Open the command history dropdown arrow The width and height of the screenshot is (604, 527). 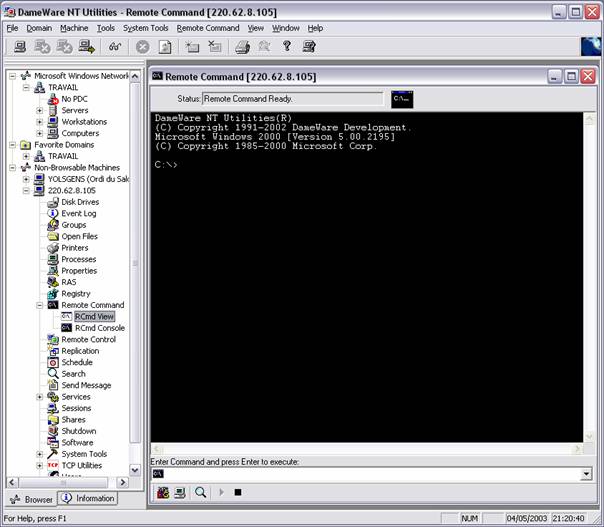pos(586,474)
